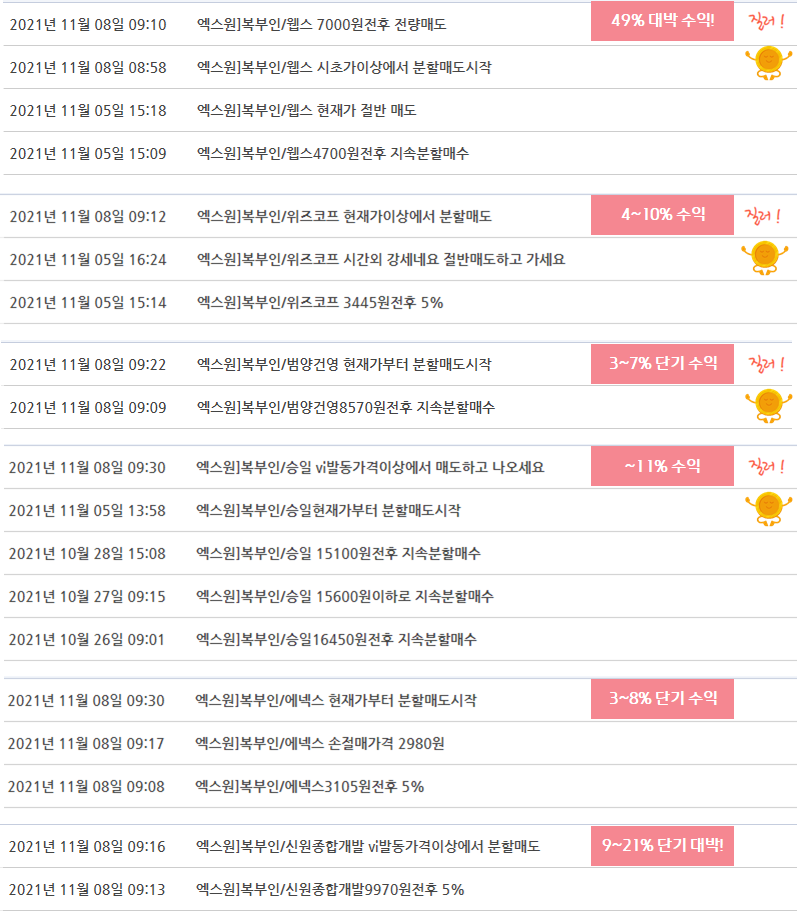
Task: Click the 4~10% 수익 badge
Action: pyautogui.click(x=662, y=215)
